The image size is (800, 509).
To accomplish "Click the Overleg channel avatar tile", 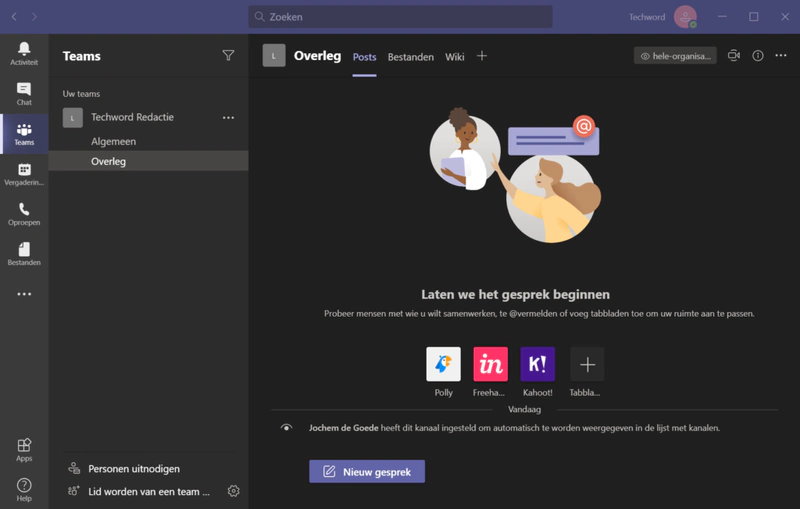I will click(274, 56).
